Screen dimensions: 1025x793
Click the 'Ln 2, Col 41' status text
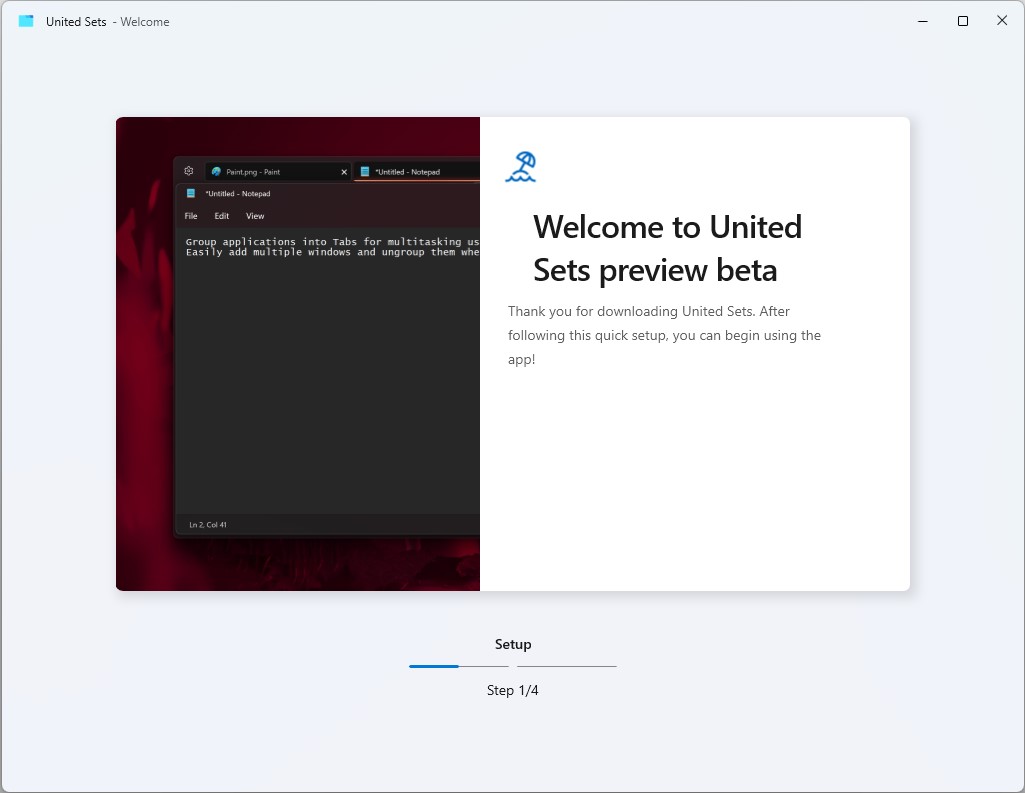click(x=208, y=524)
